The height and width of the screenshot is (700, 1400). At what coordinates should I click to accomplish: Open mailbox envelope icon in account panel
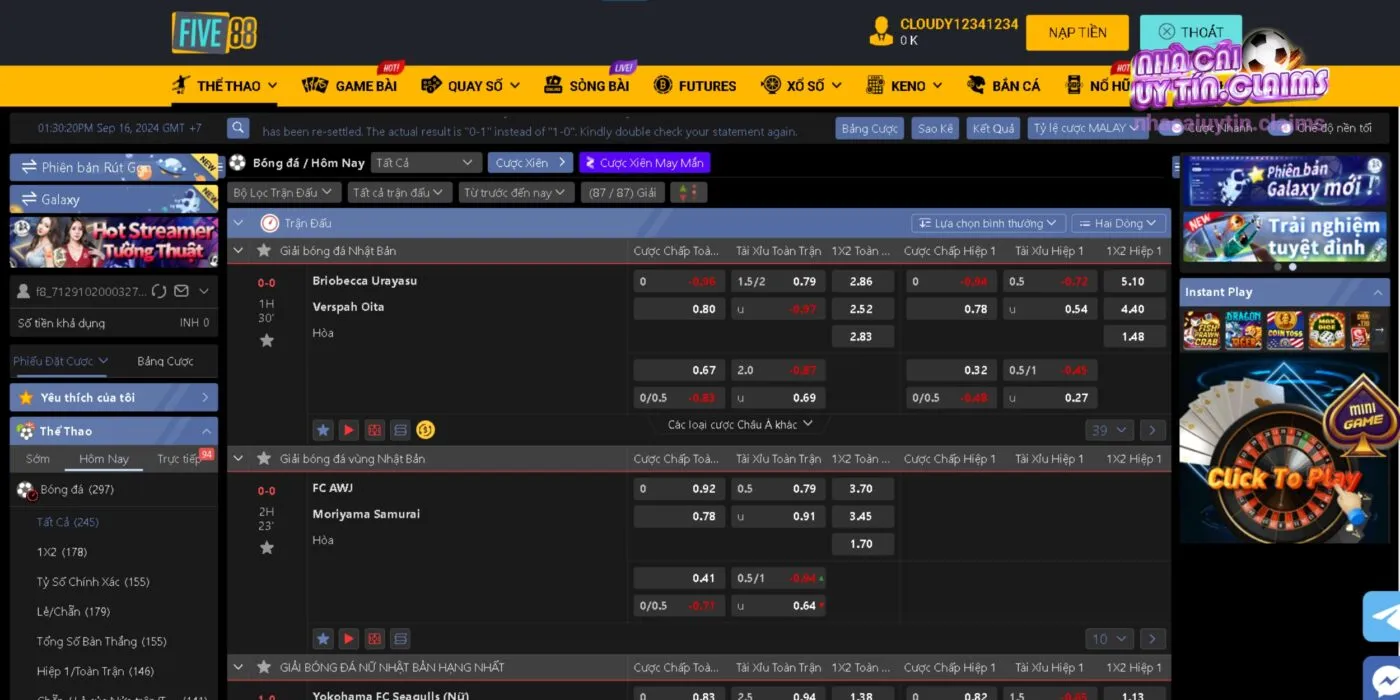181,291
